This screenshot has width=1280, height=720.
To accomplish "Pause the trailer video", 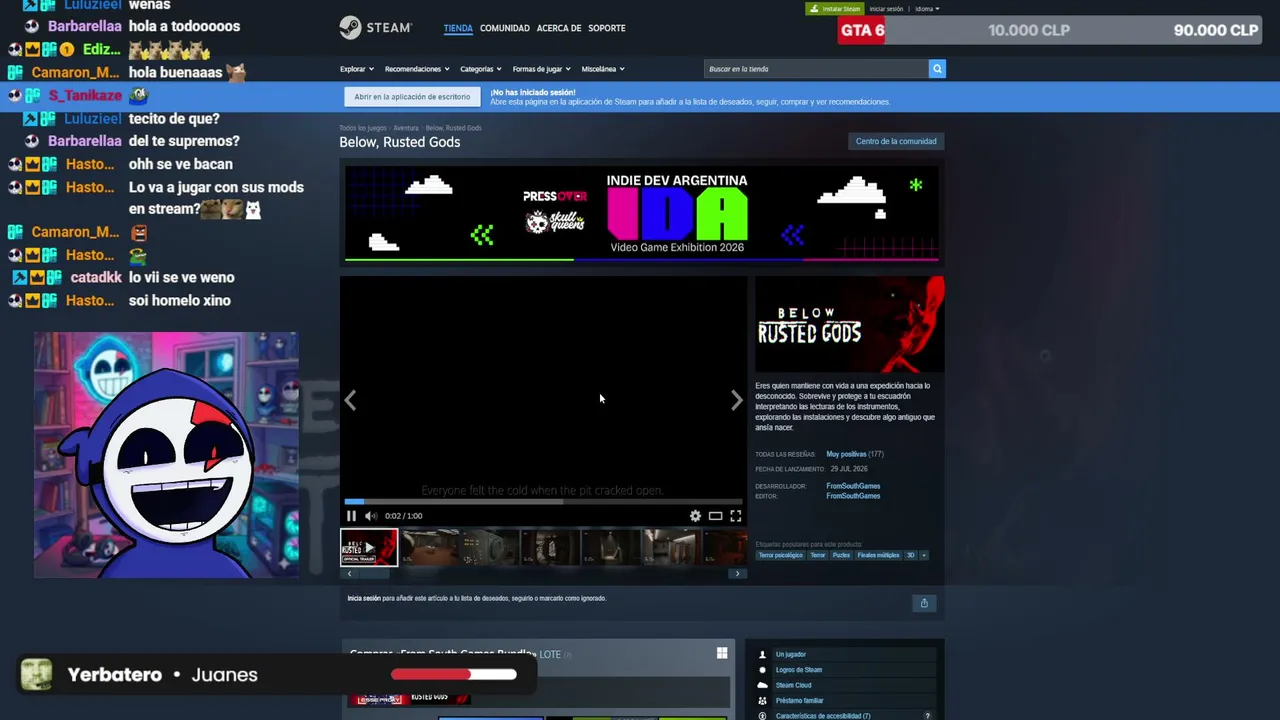I will (351, 516).
